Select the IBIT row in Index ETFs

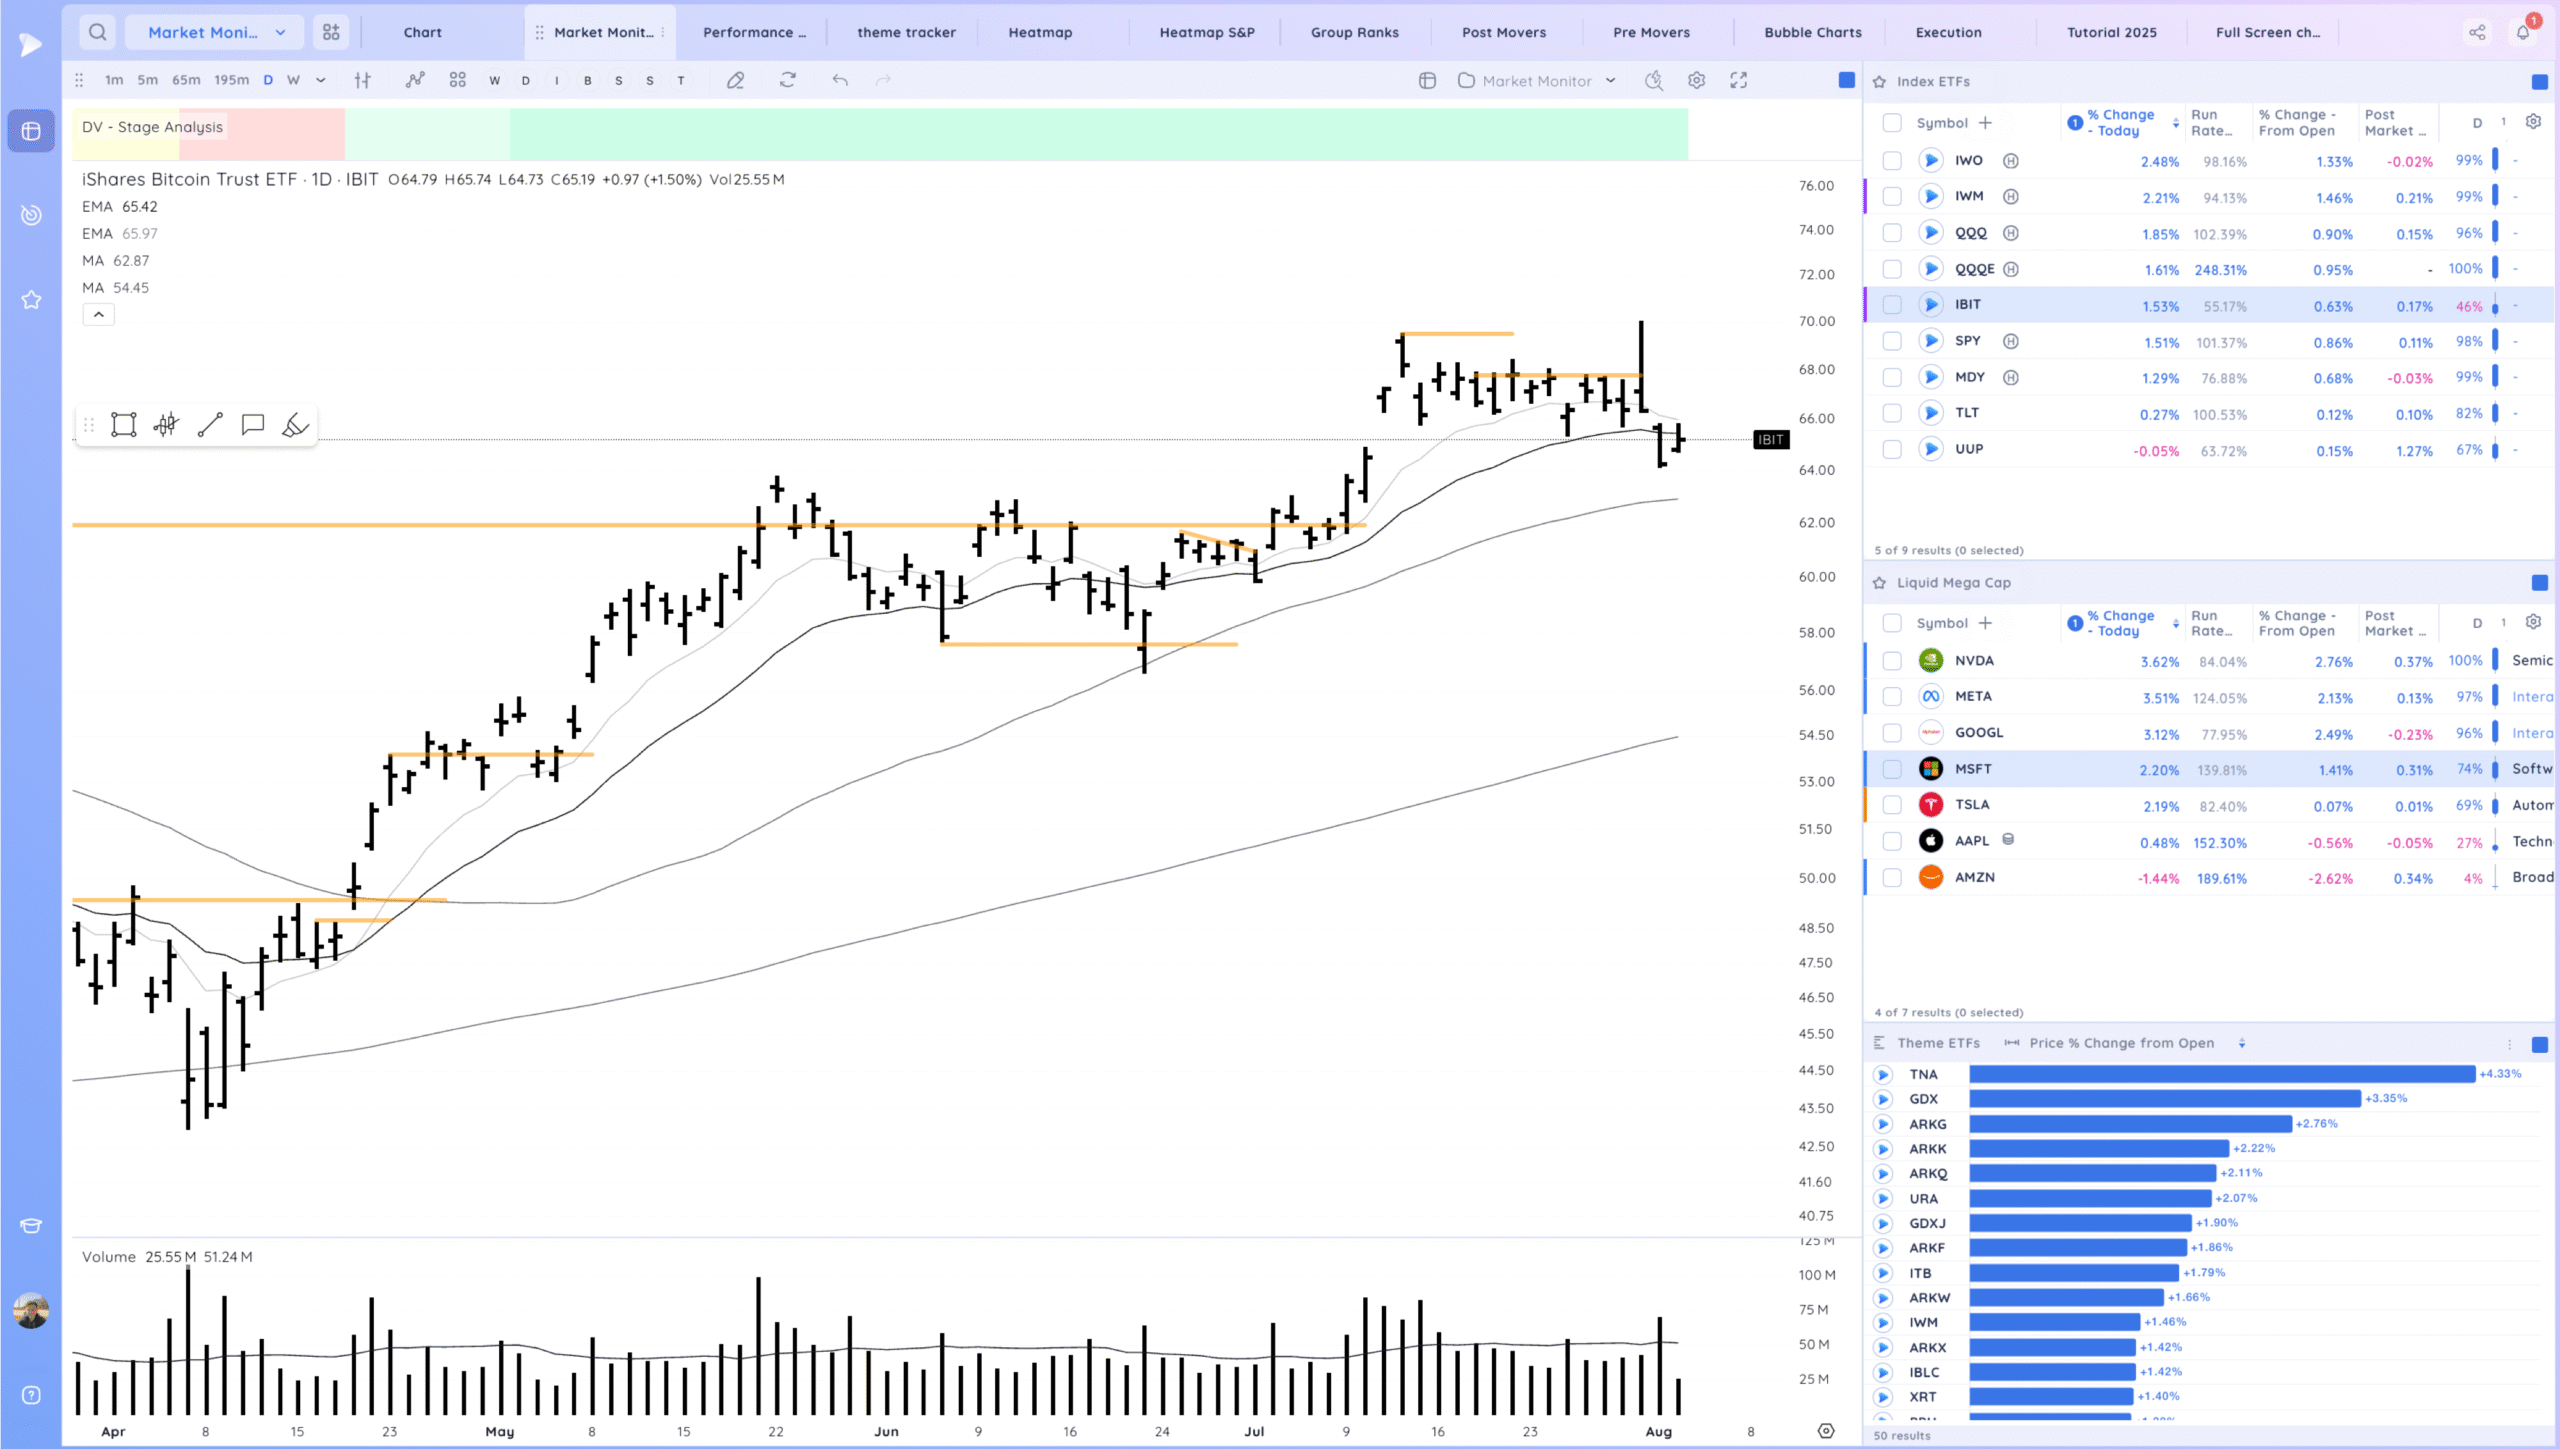(x=2210, y=305)
